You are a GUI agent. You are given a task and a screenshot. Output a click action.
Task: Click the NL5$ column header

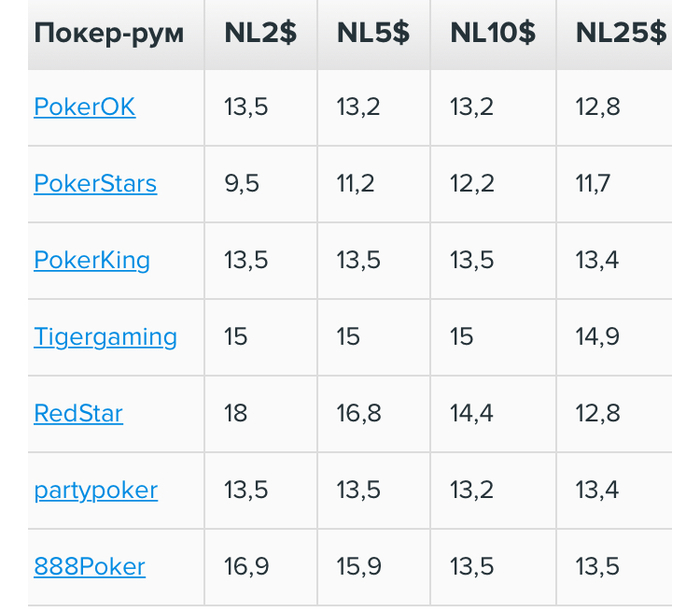[372, 33]
